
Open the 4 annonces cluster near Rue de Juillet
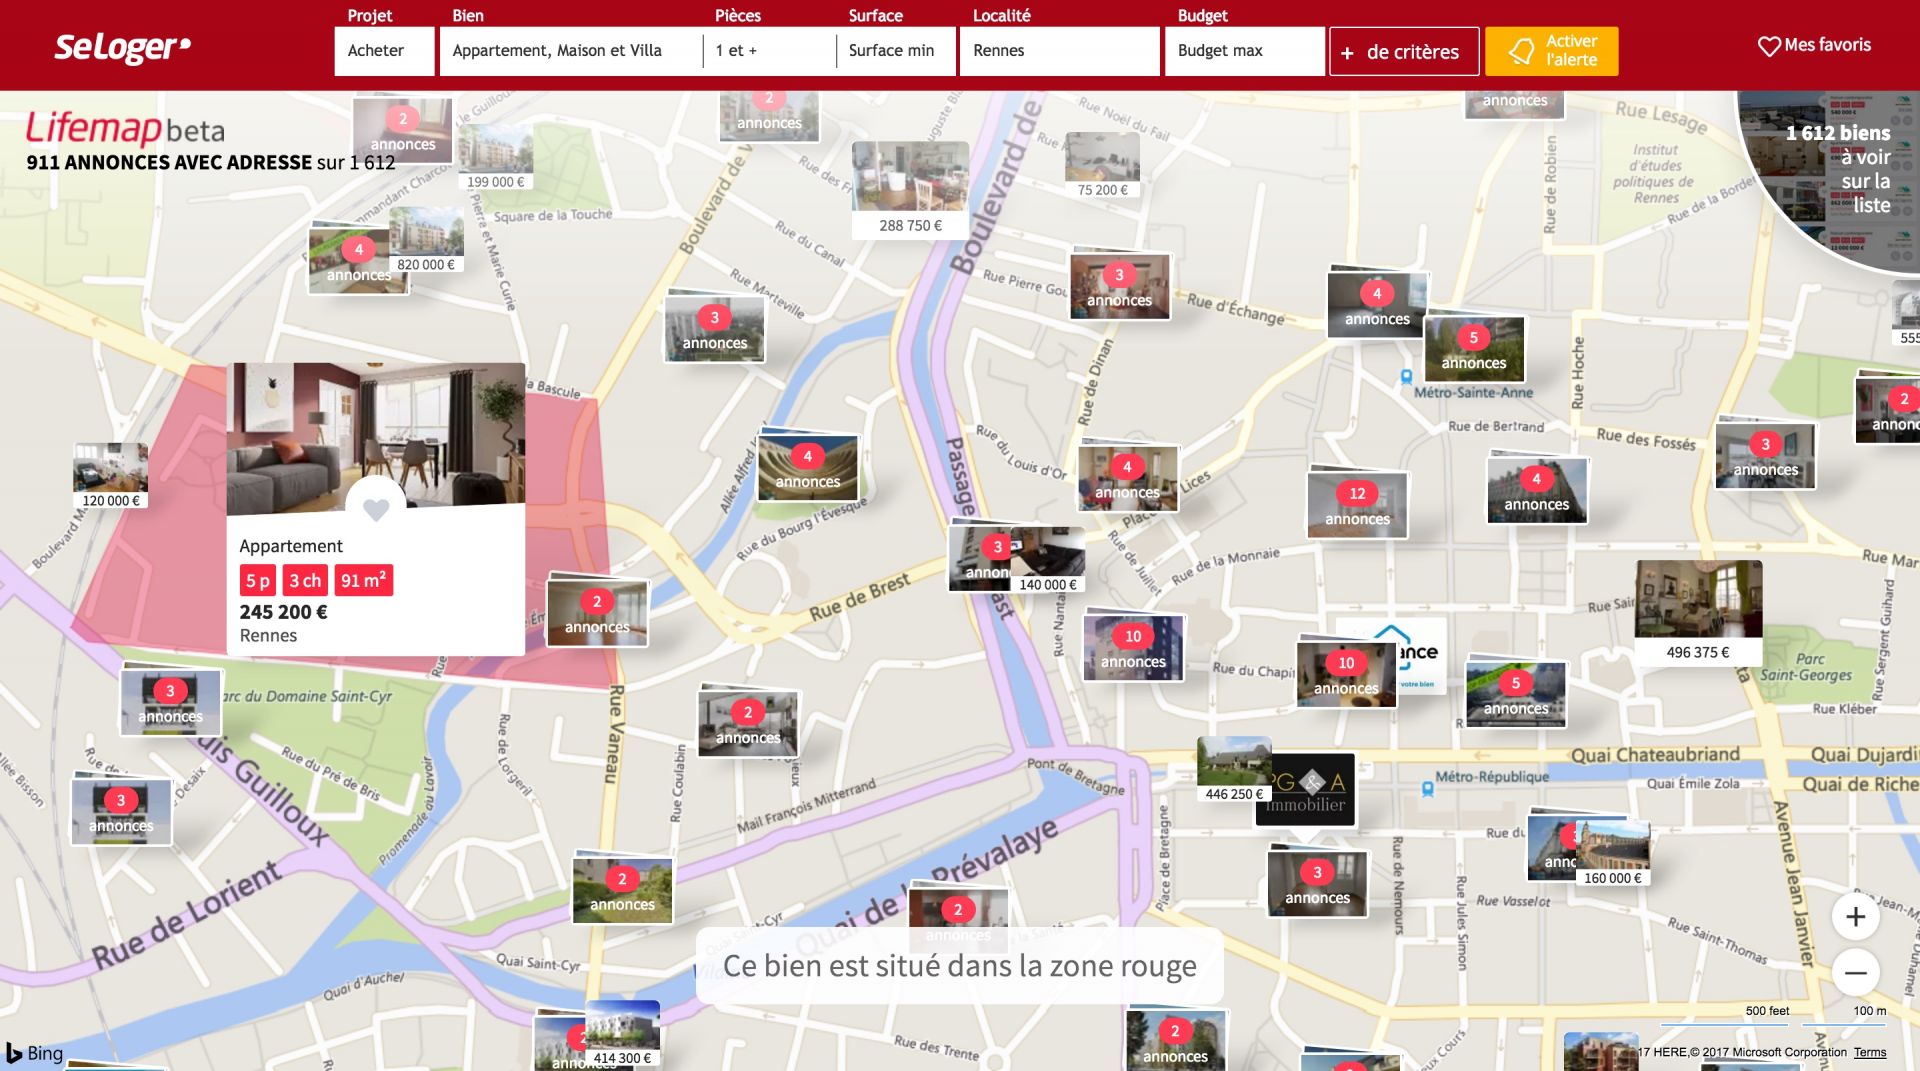pos(1127,478)
